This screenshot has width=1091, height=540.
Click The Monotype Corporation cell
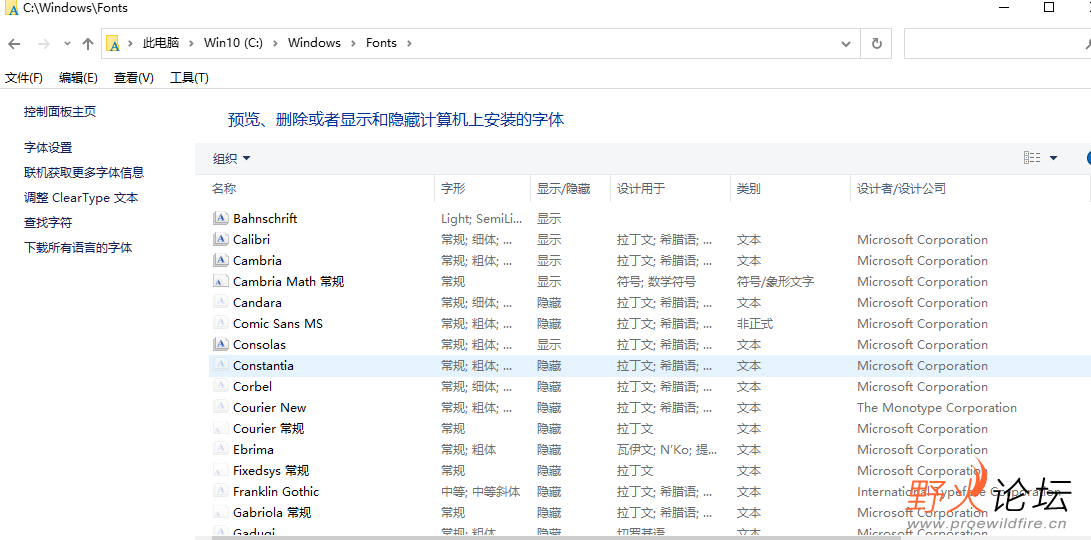pyautogui.click(x=937, y=408)
